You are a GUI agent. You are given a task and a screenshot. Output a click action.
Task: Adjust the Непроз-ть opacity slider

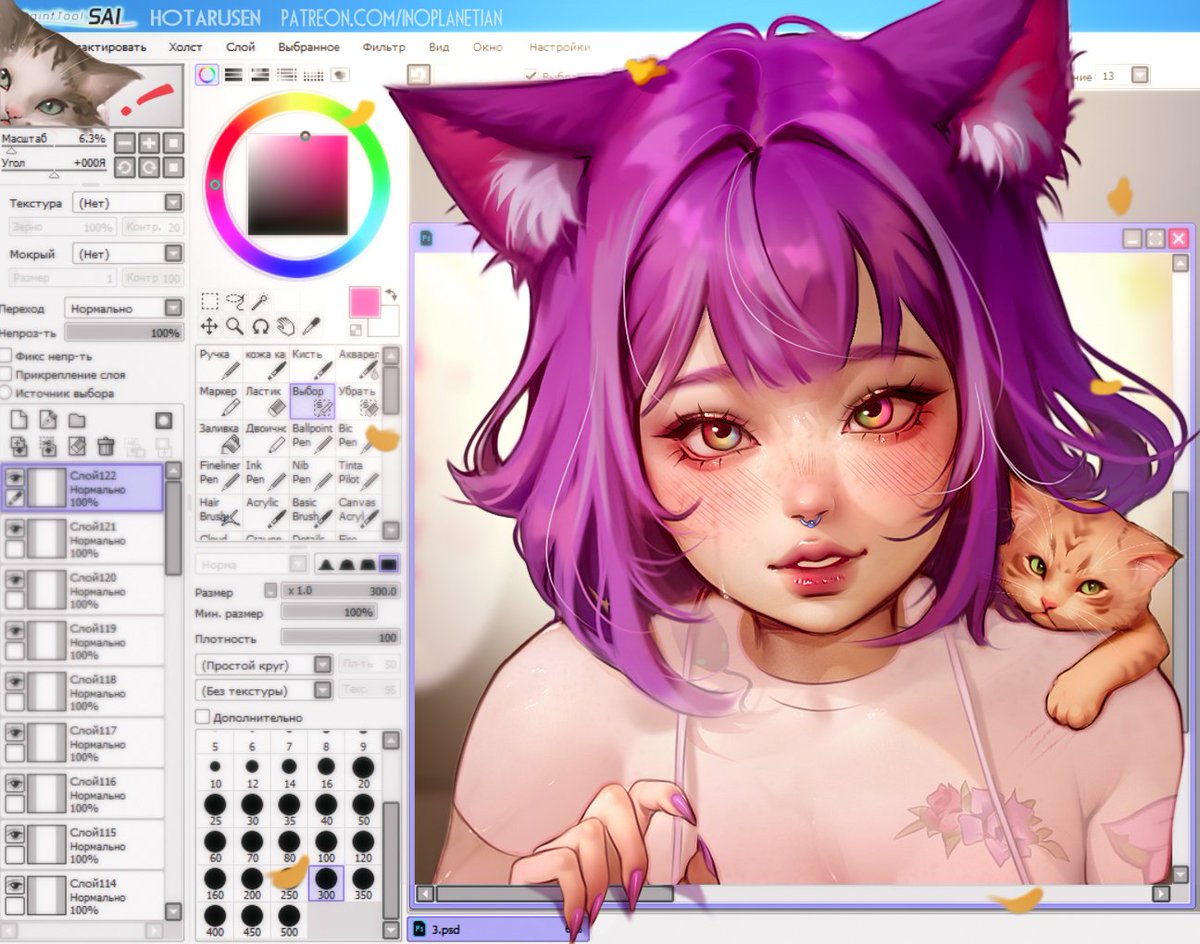click(124, 333)
